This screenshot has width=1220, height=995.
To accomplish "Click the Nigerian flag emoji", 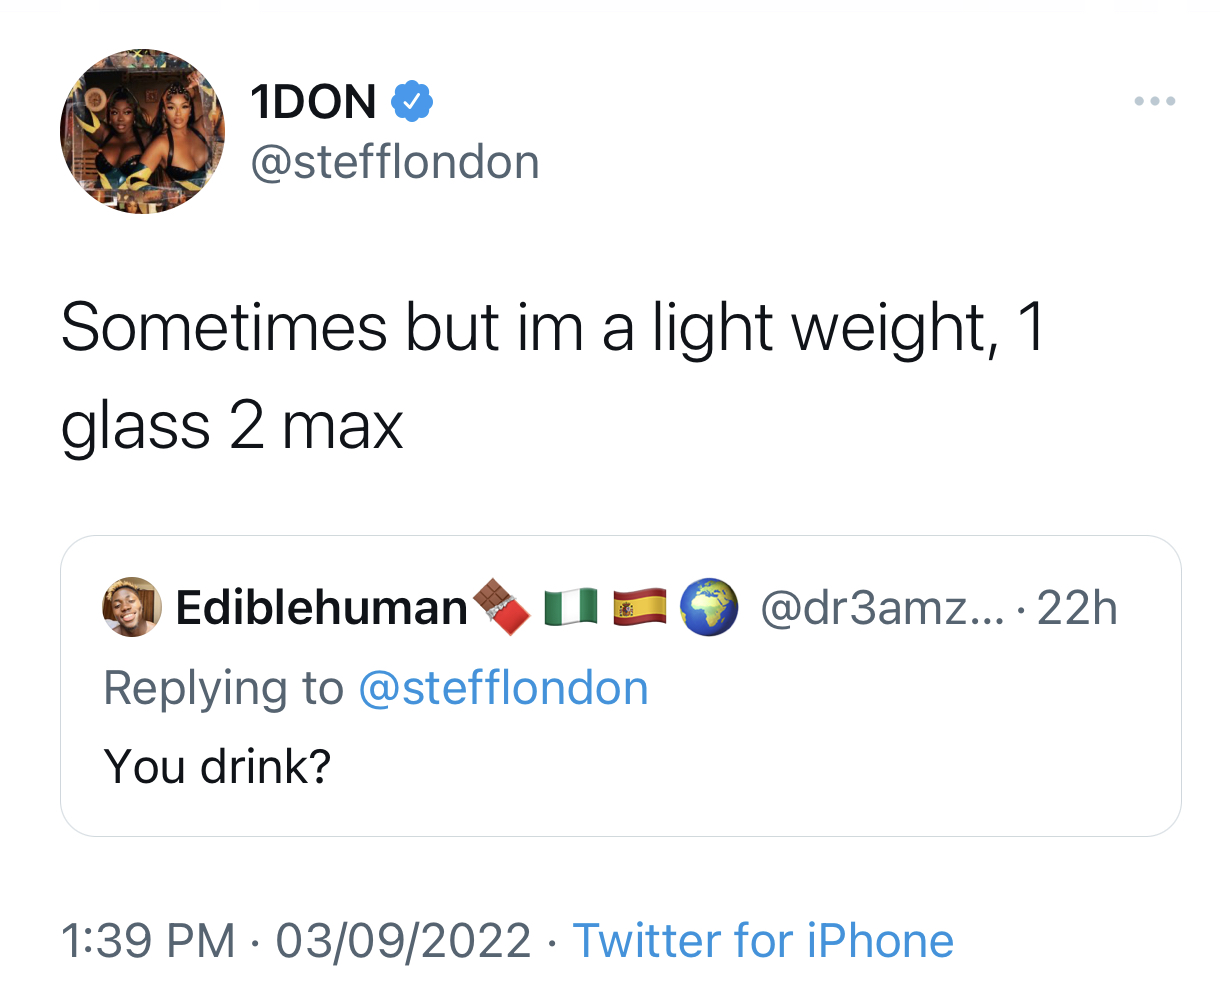I will [571, 607].
